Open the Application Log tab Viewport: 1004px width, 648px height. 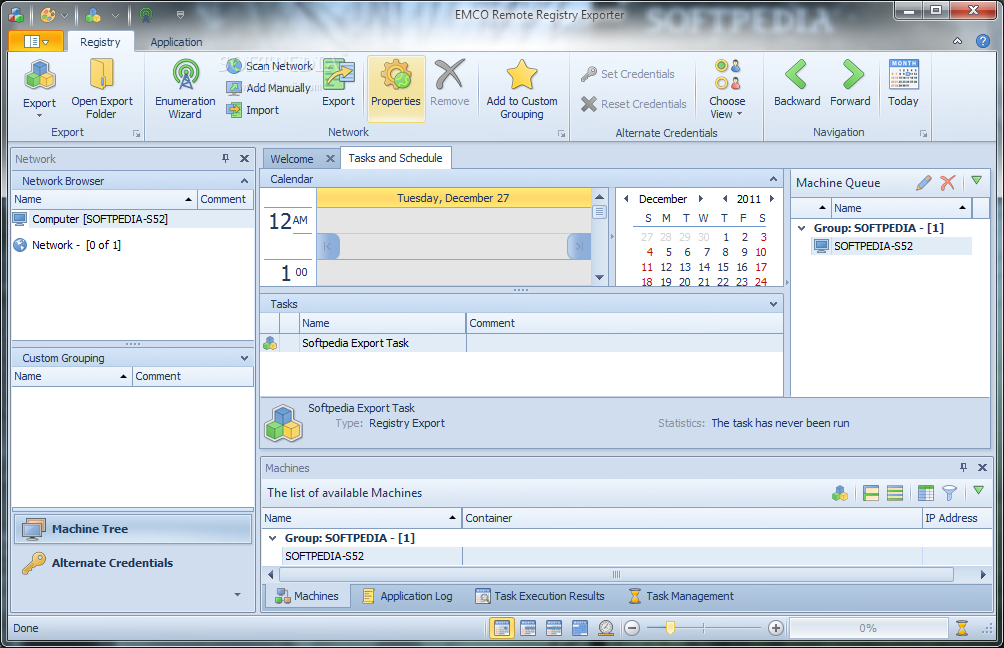point(407,596)
